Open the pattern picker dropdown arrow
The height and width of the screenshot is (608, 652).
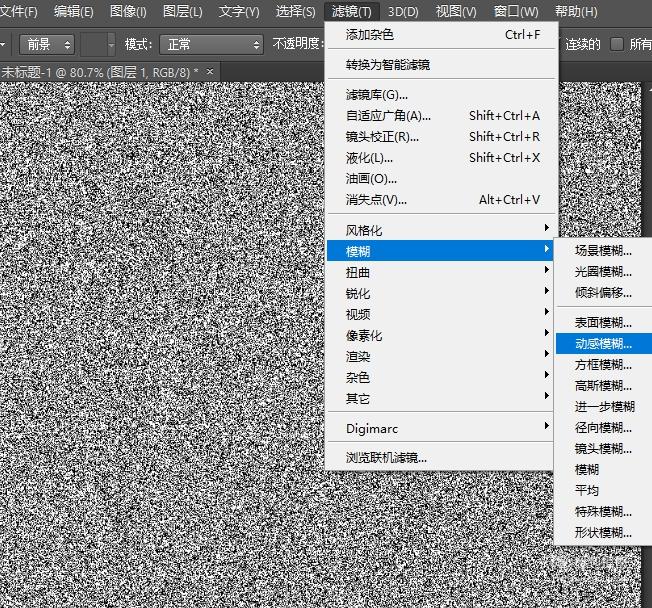coord(111,44)
